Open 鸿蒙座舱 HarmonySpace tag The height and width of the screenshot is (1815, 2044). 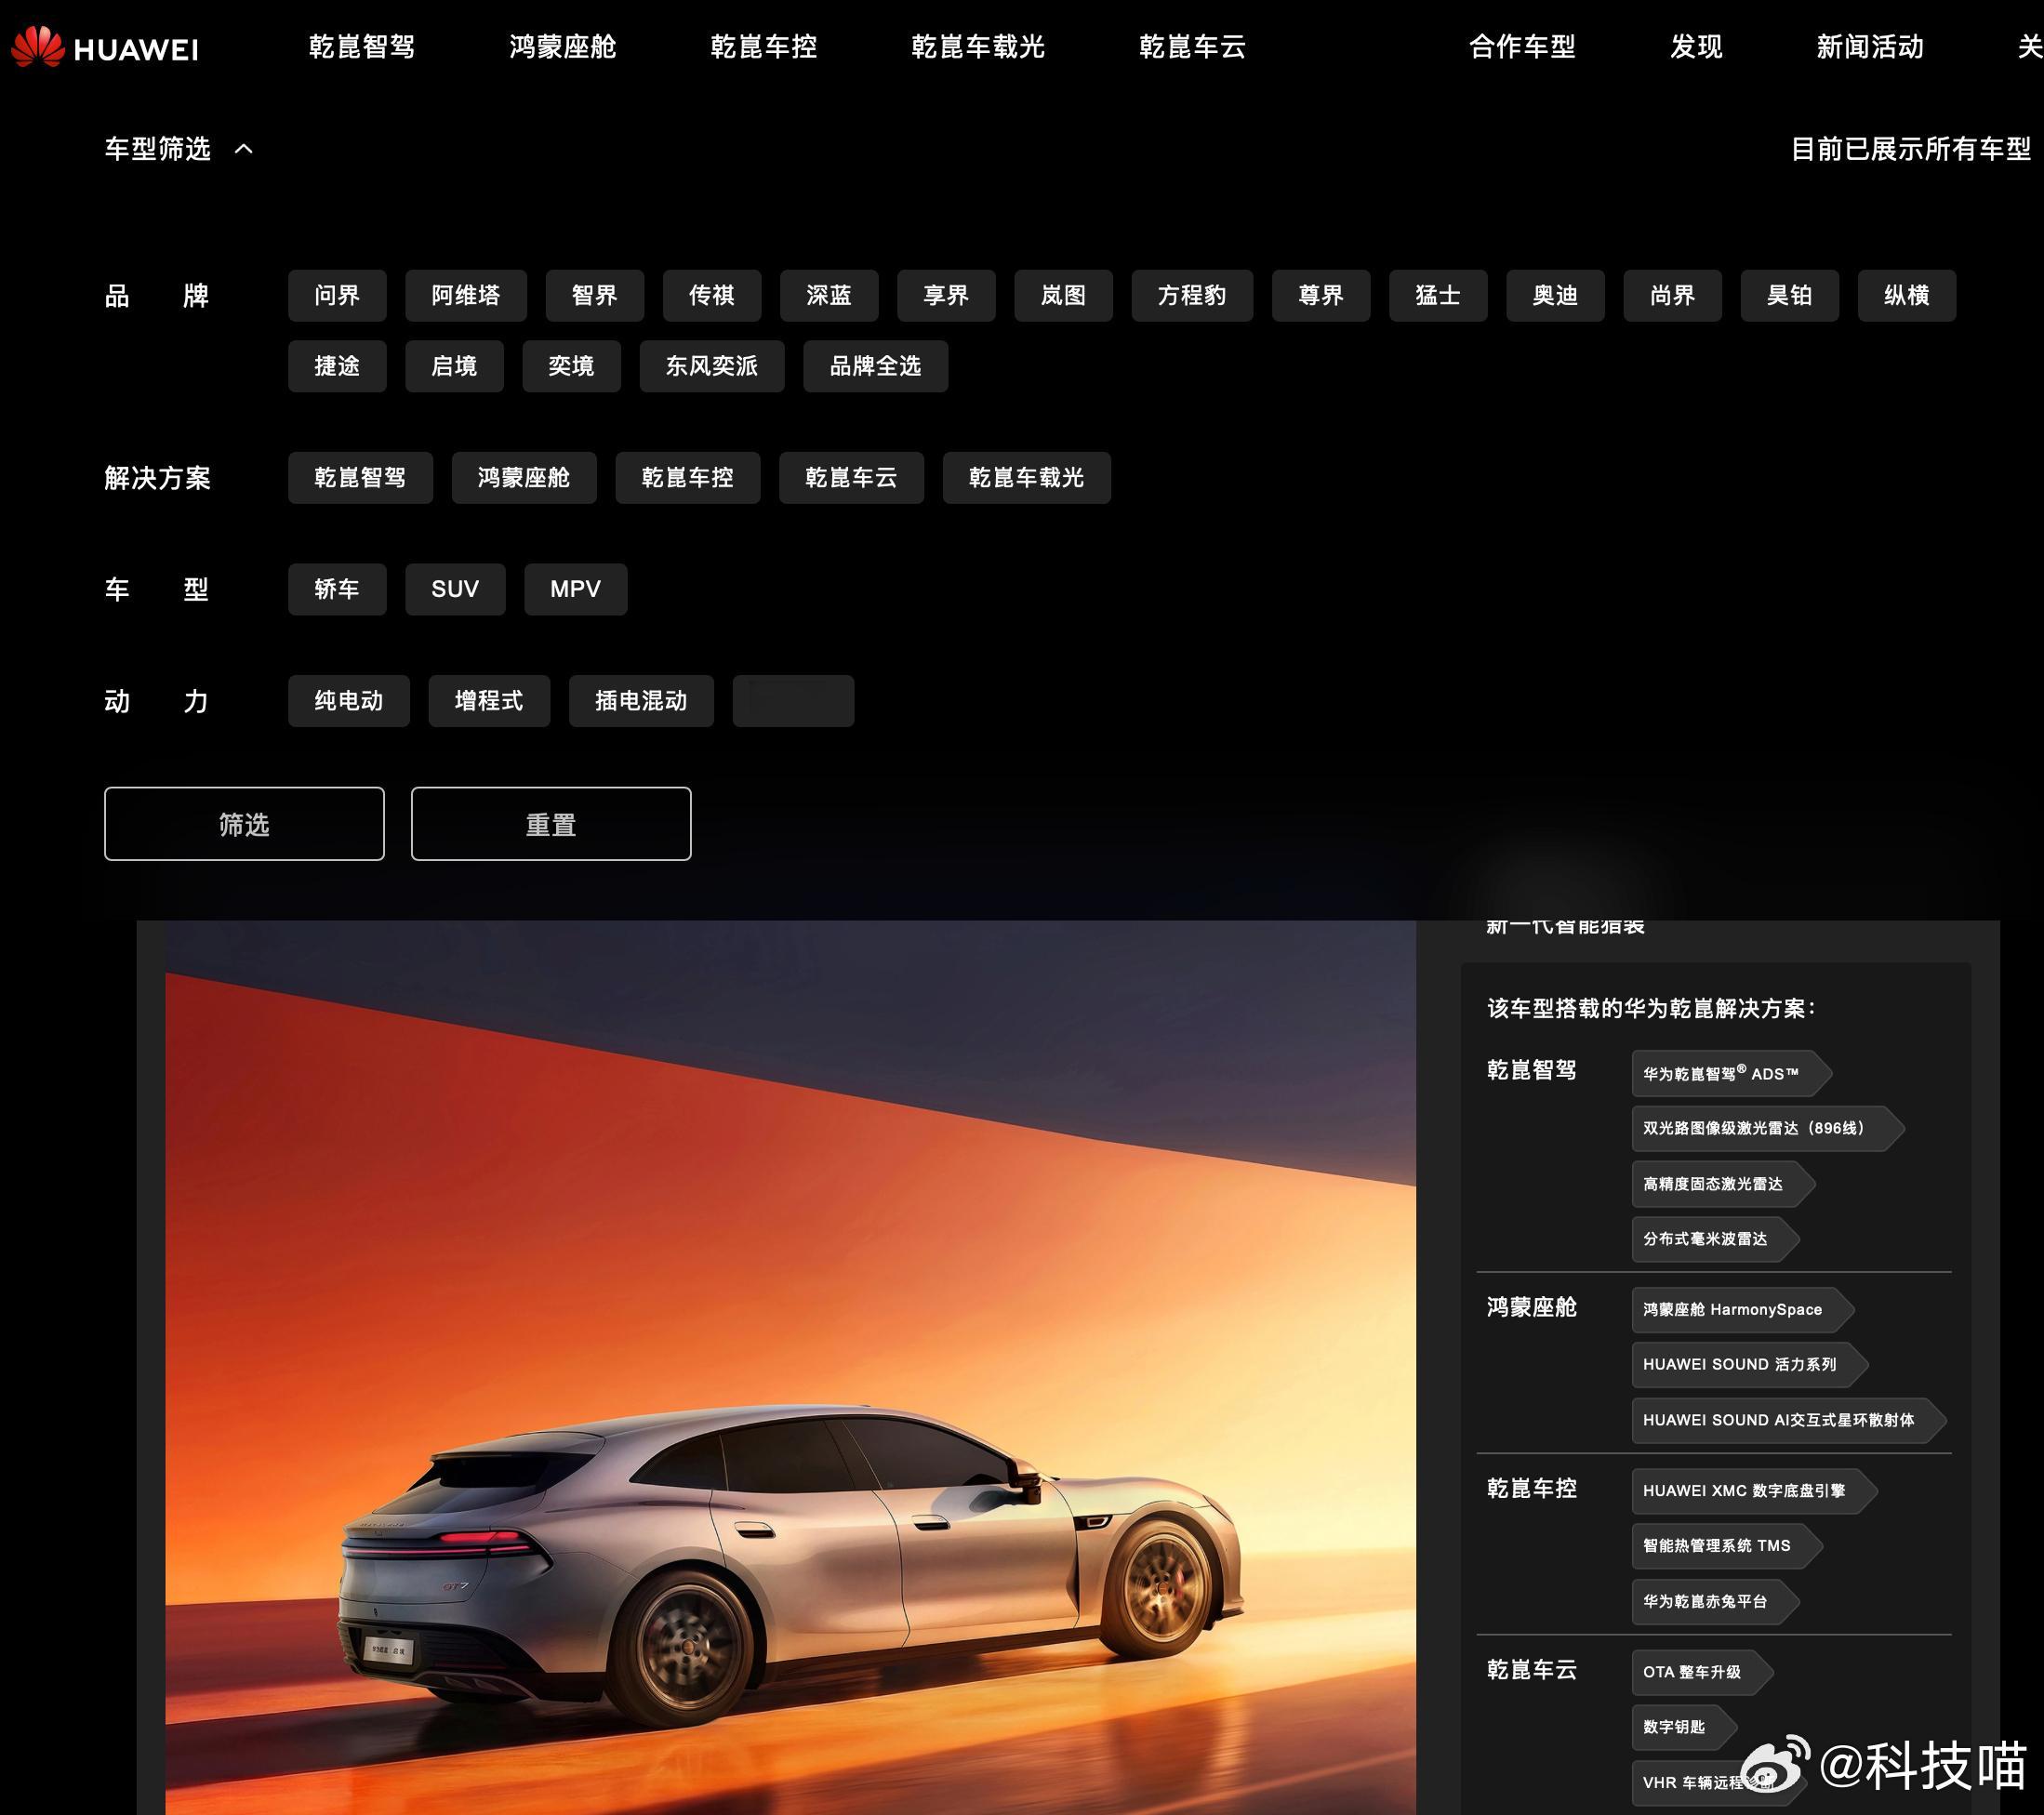pyautogui.click(x=1742, y=1309)
